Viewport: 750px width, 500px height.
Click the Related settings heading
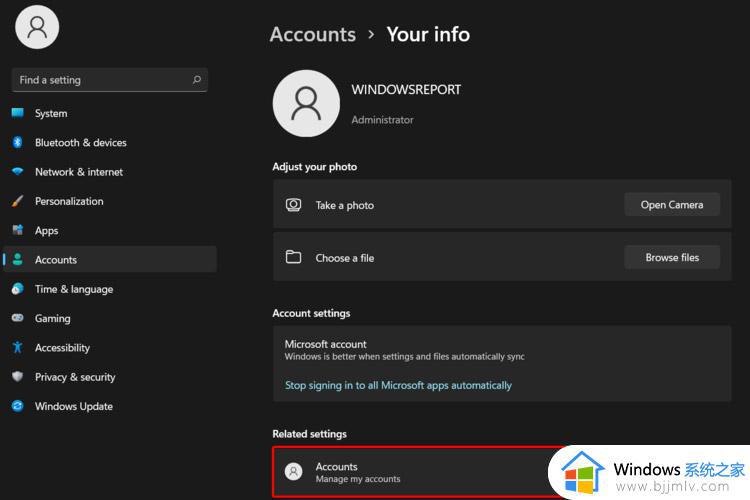tap(309, 434)
